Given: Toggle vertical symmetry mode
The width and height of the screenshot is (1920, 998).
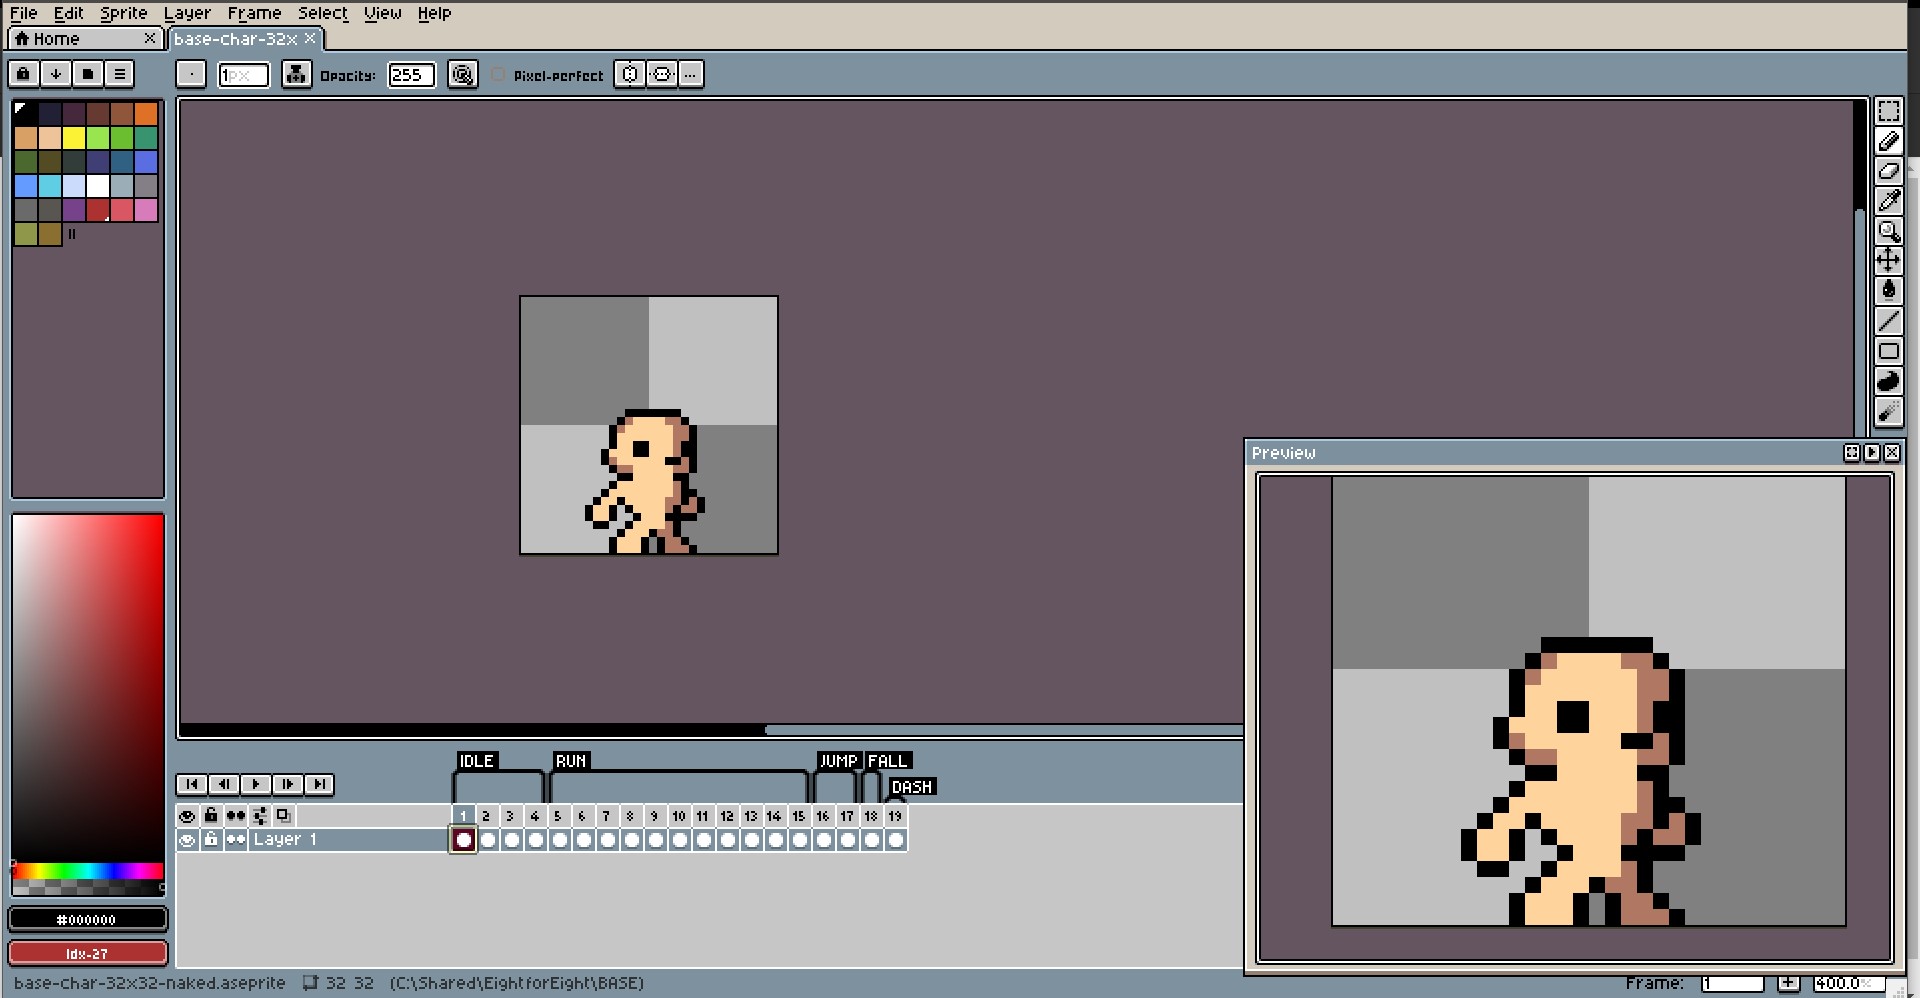Looking at the screenshot, I should [x=662, y=74].
